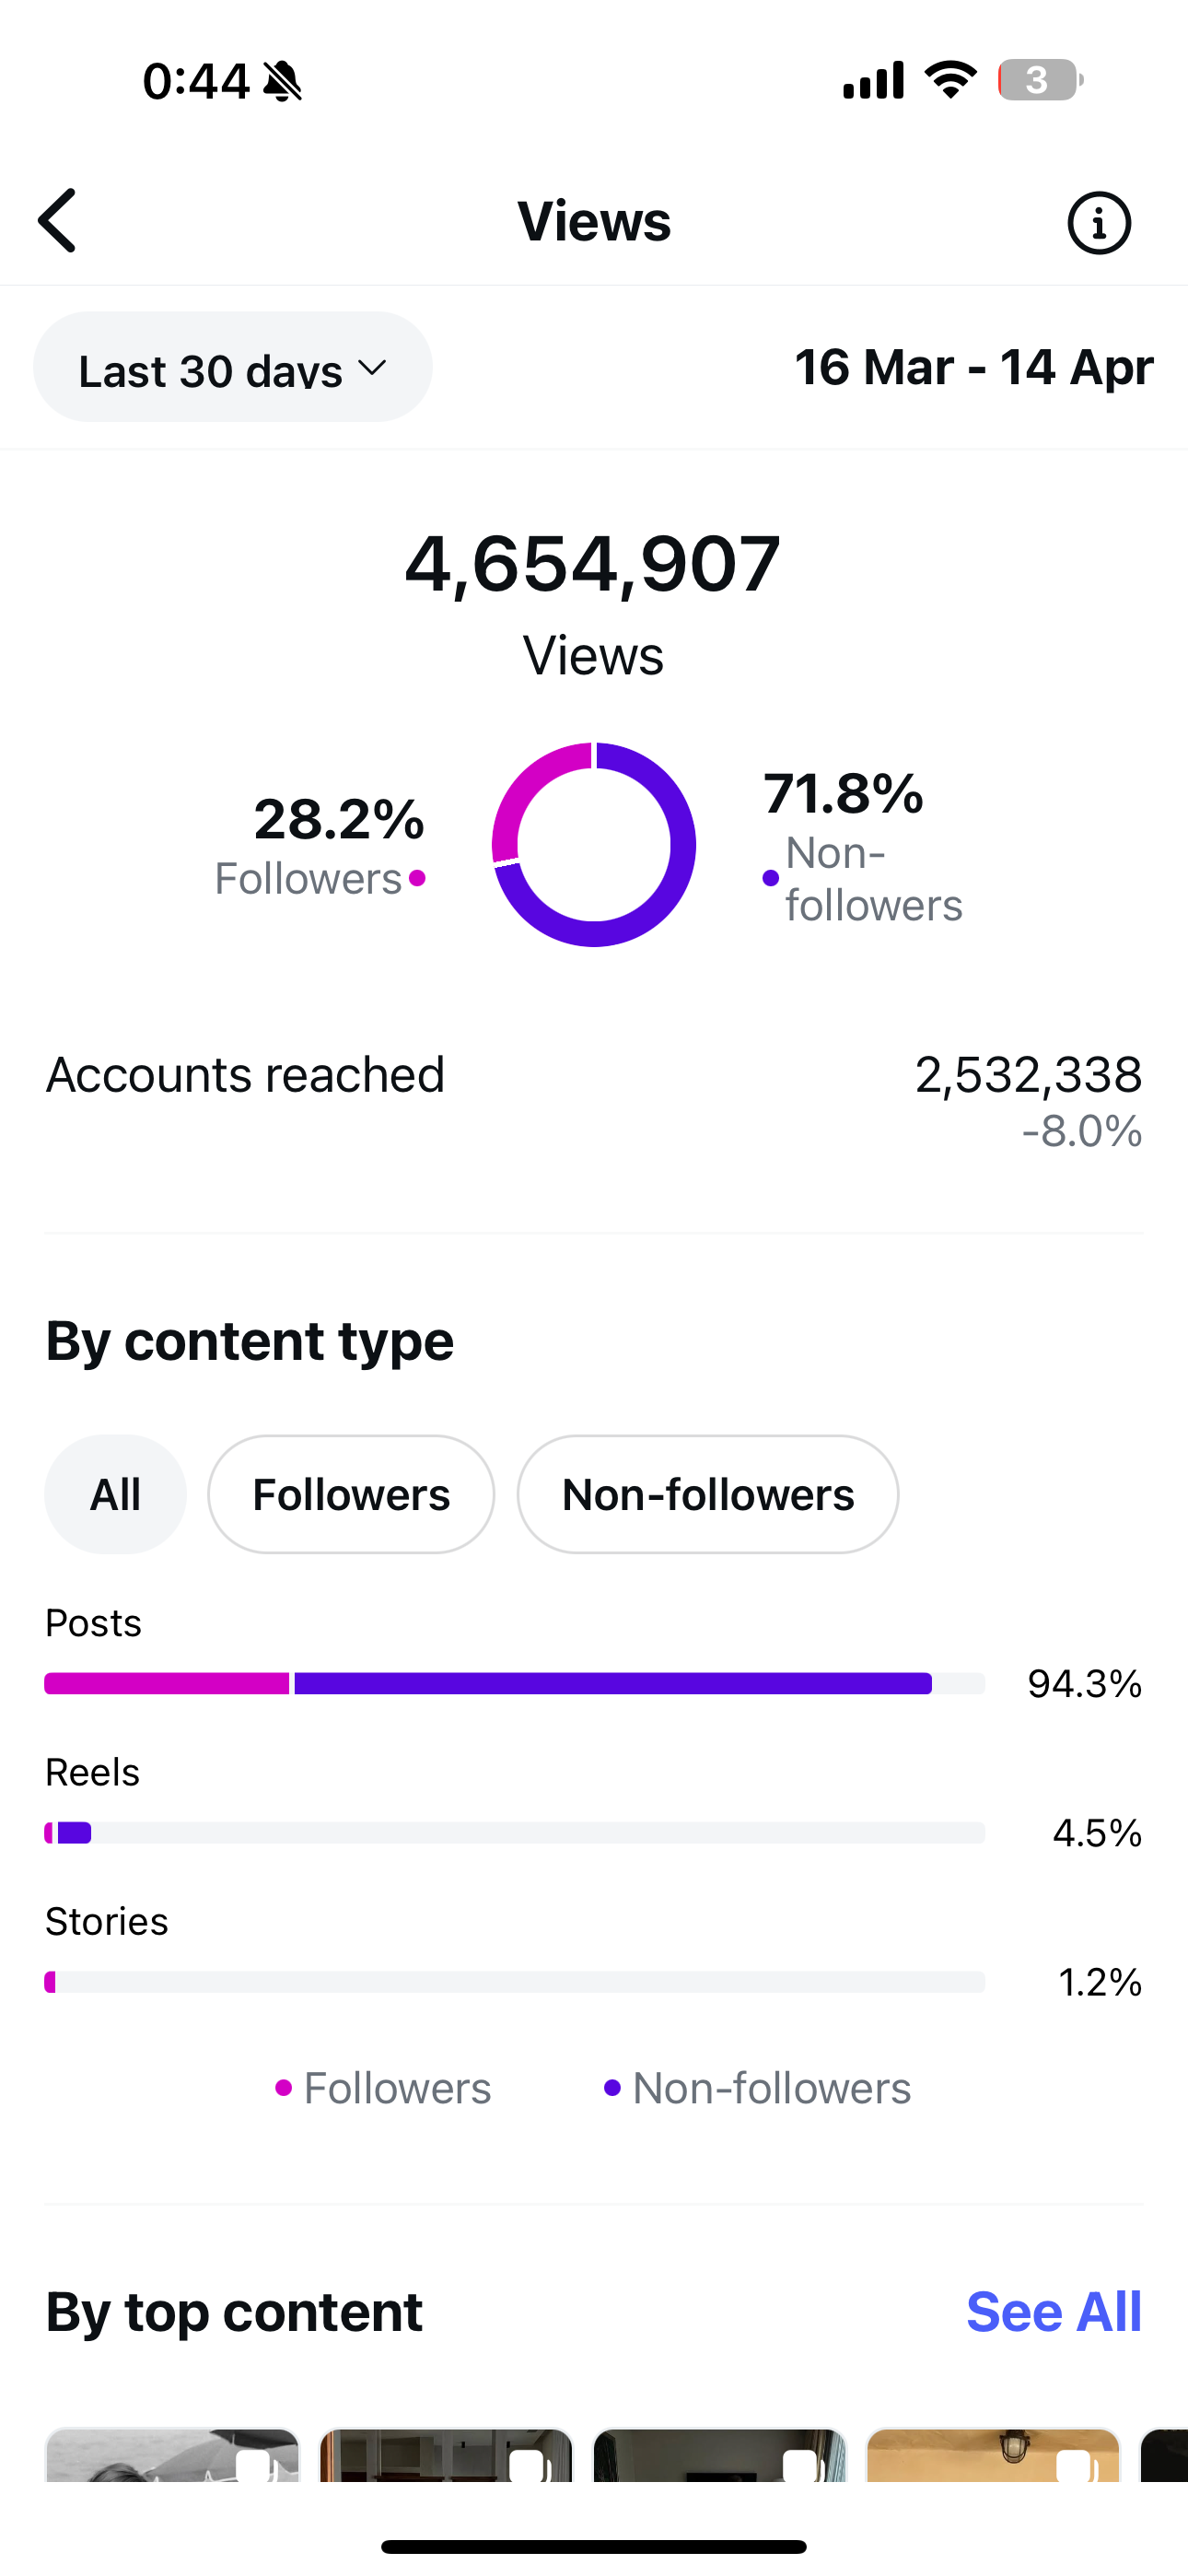Tap the Stories progress bar
This screenshot has height=2576, width=1188.
click(515, 1982)
